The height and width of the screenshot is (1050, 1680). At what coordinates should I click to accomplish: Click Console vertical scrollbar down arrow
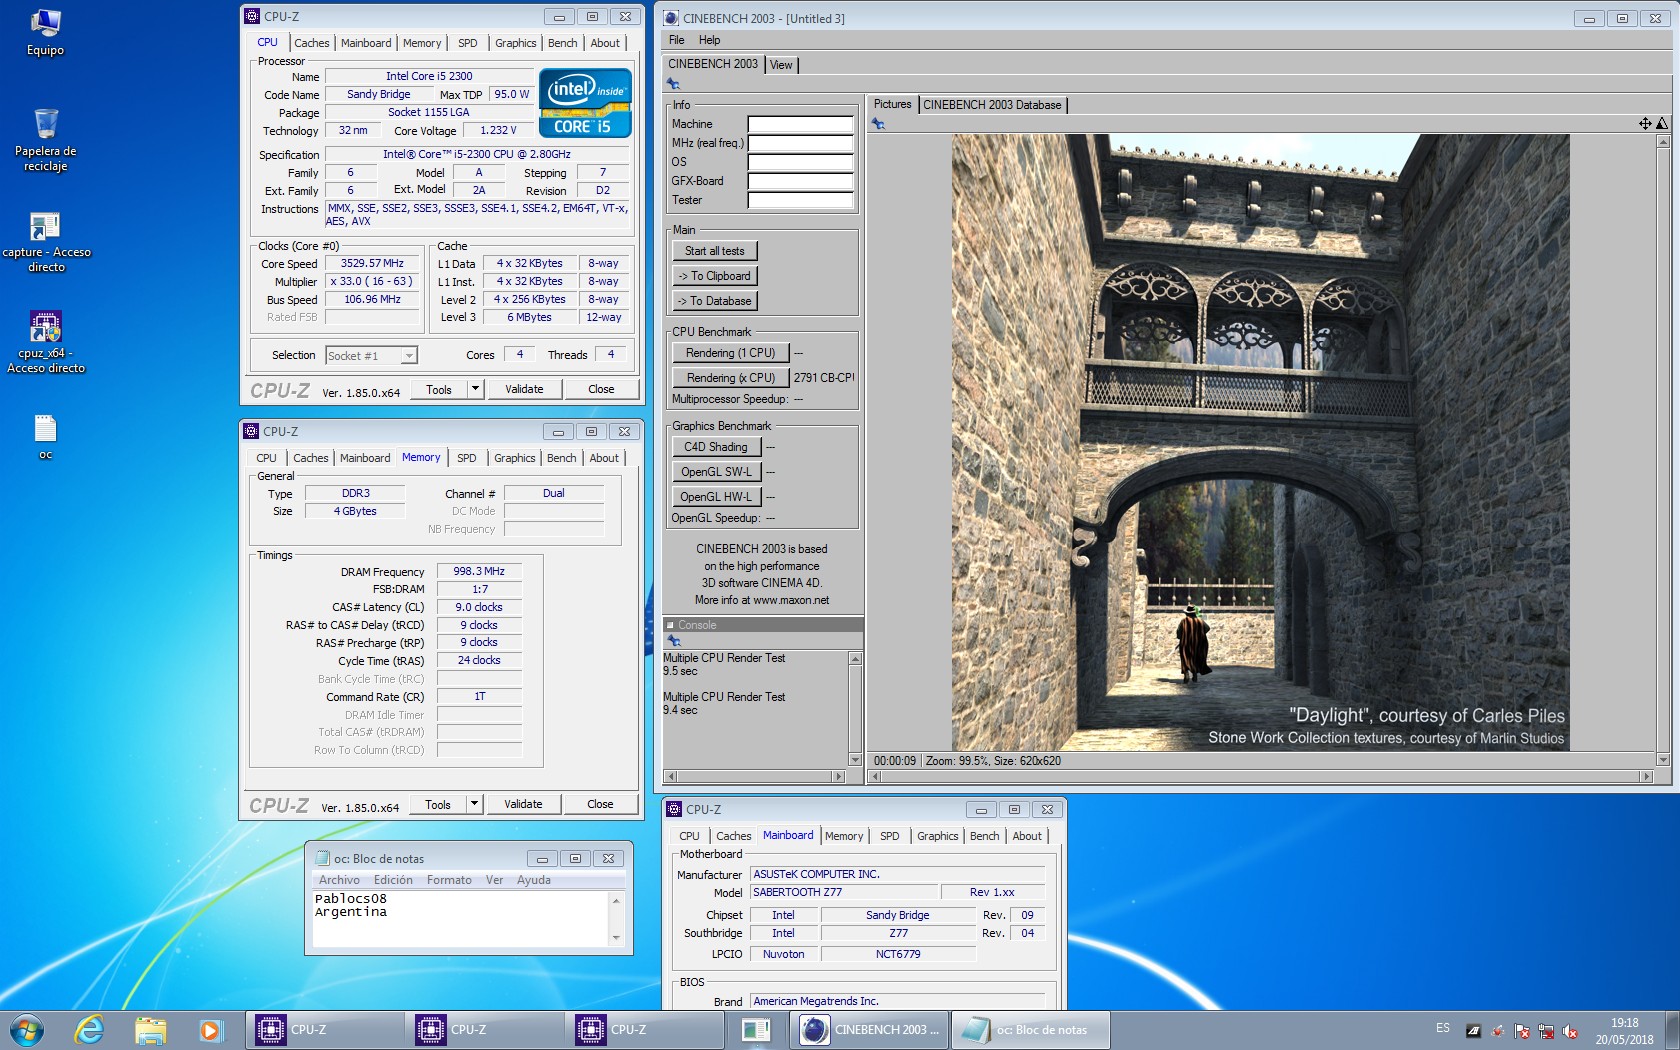coord(855,760)
